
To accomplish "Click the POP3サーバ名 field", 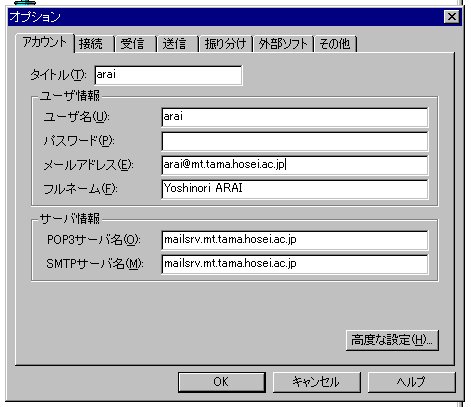I will click(x=295, y=240).
